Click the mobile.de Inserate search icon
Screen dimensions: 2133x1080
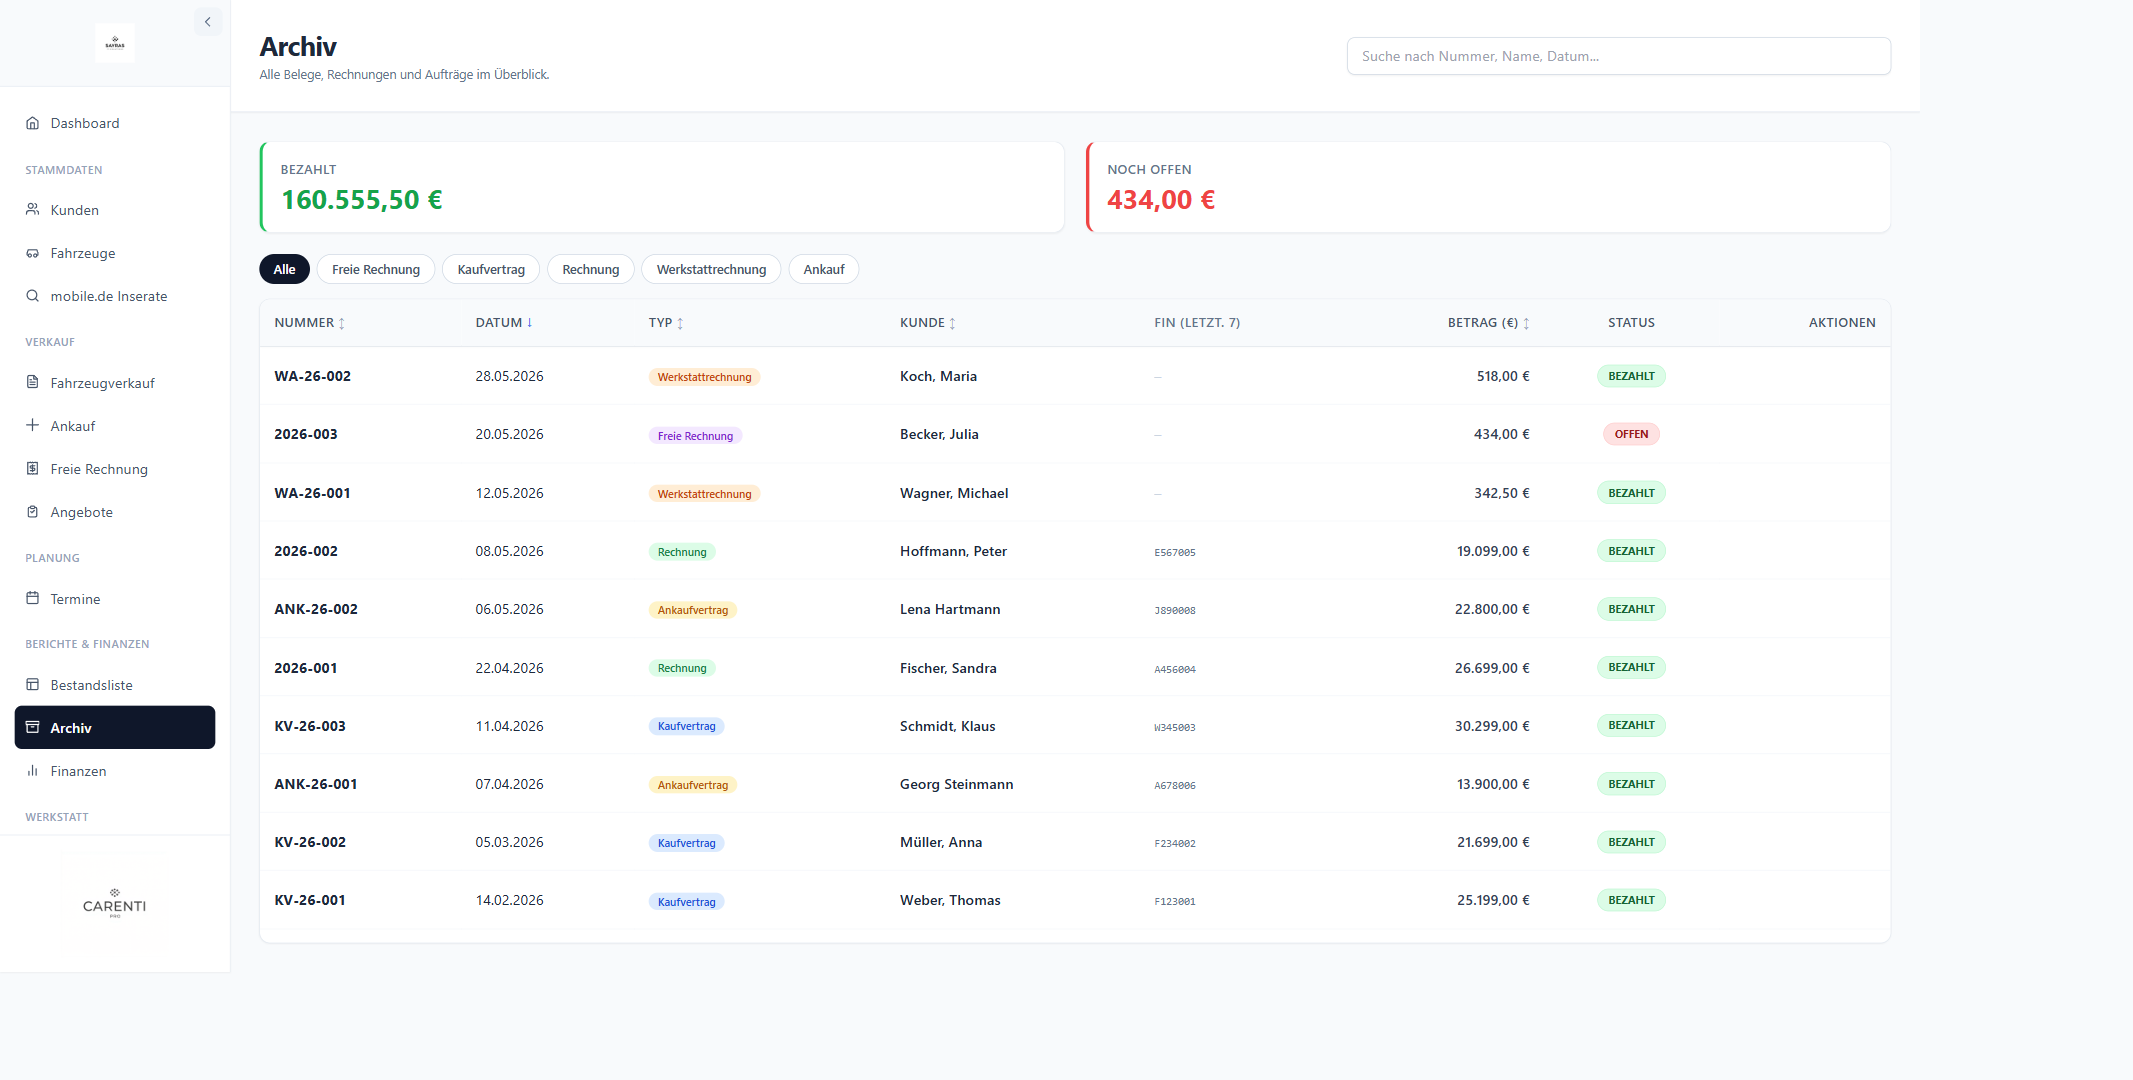click(33, 296)
